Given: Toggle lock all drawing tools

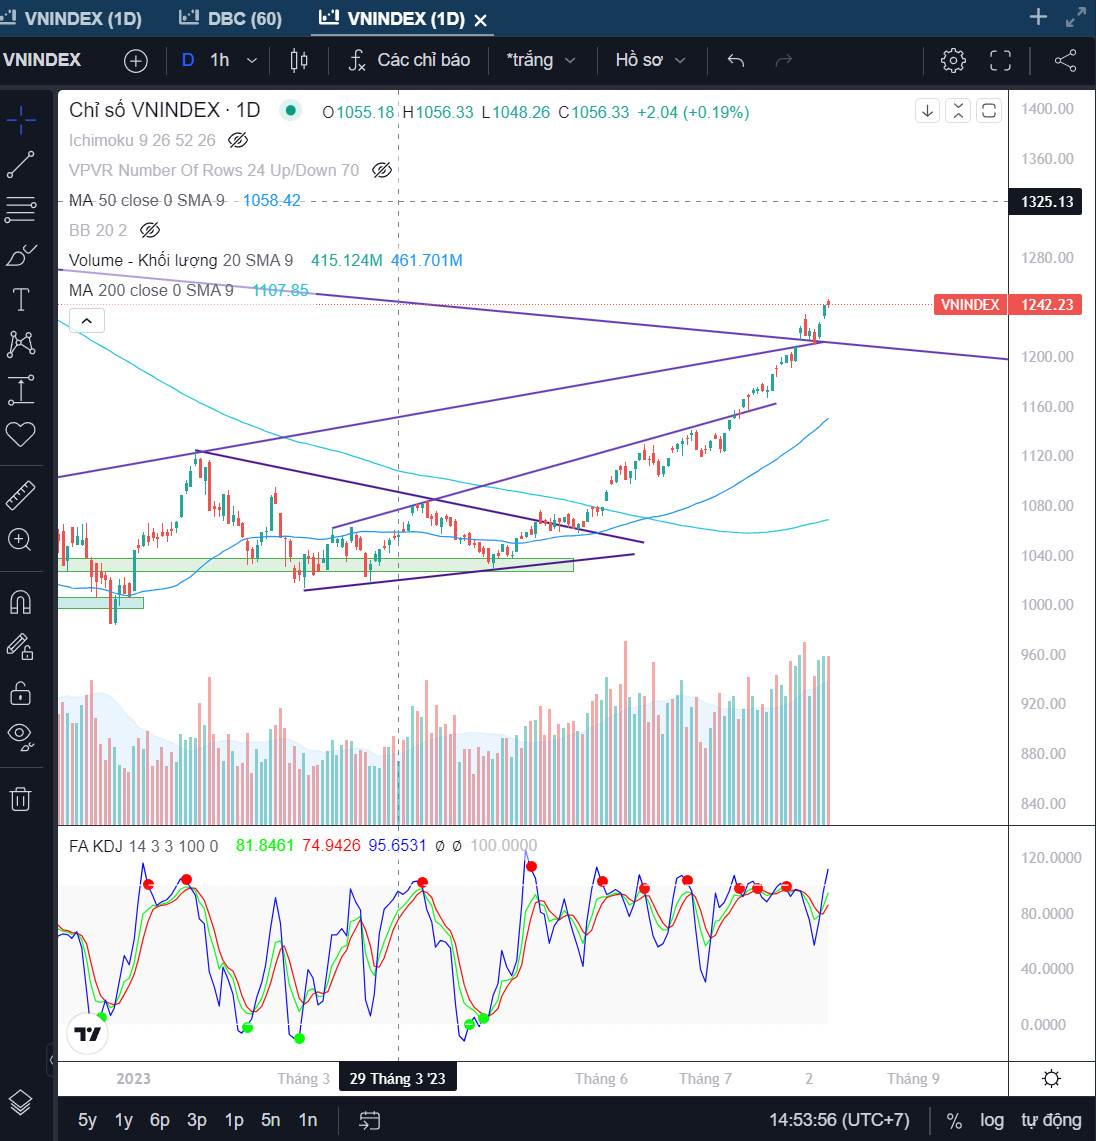Looking at the screenshot, I should point(21,693).
